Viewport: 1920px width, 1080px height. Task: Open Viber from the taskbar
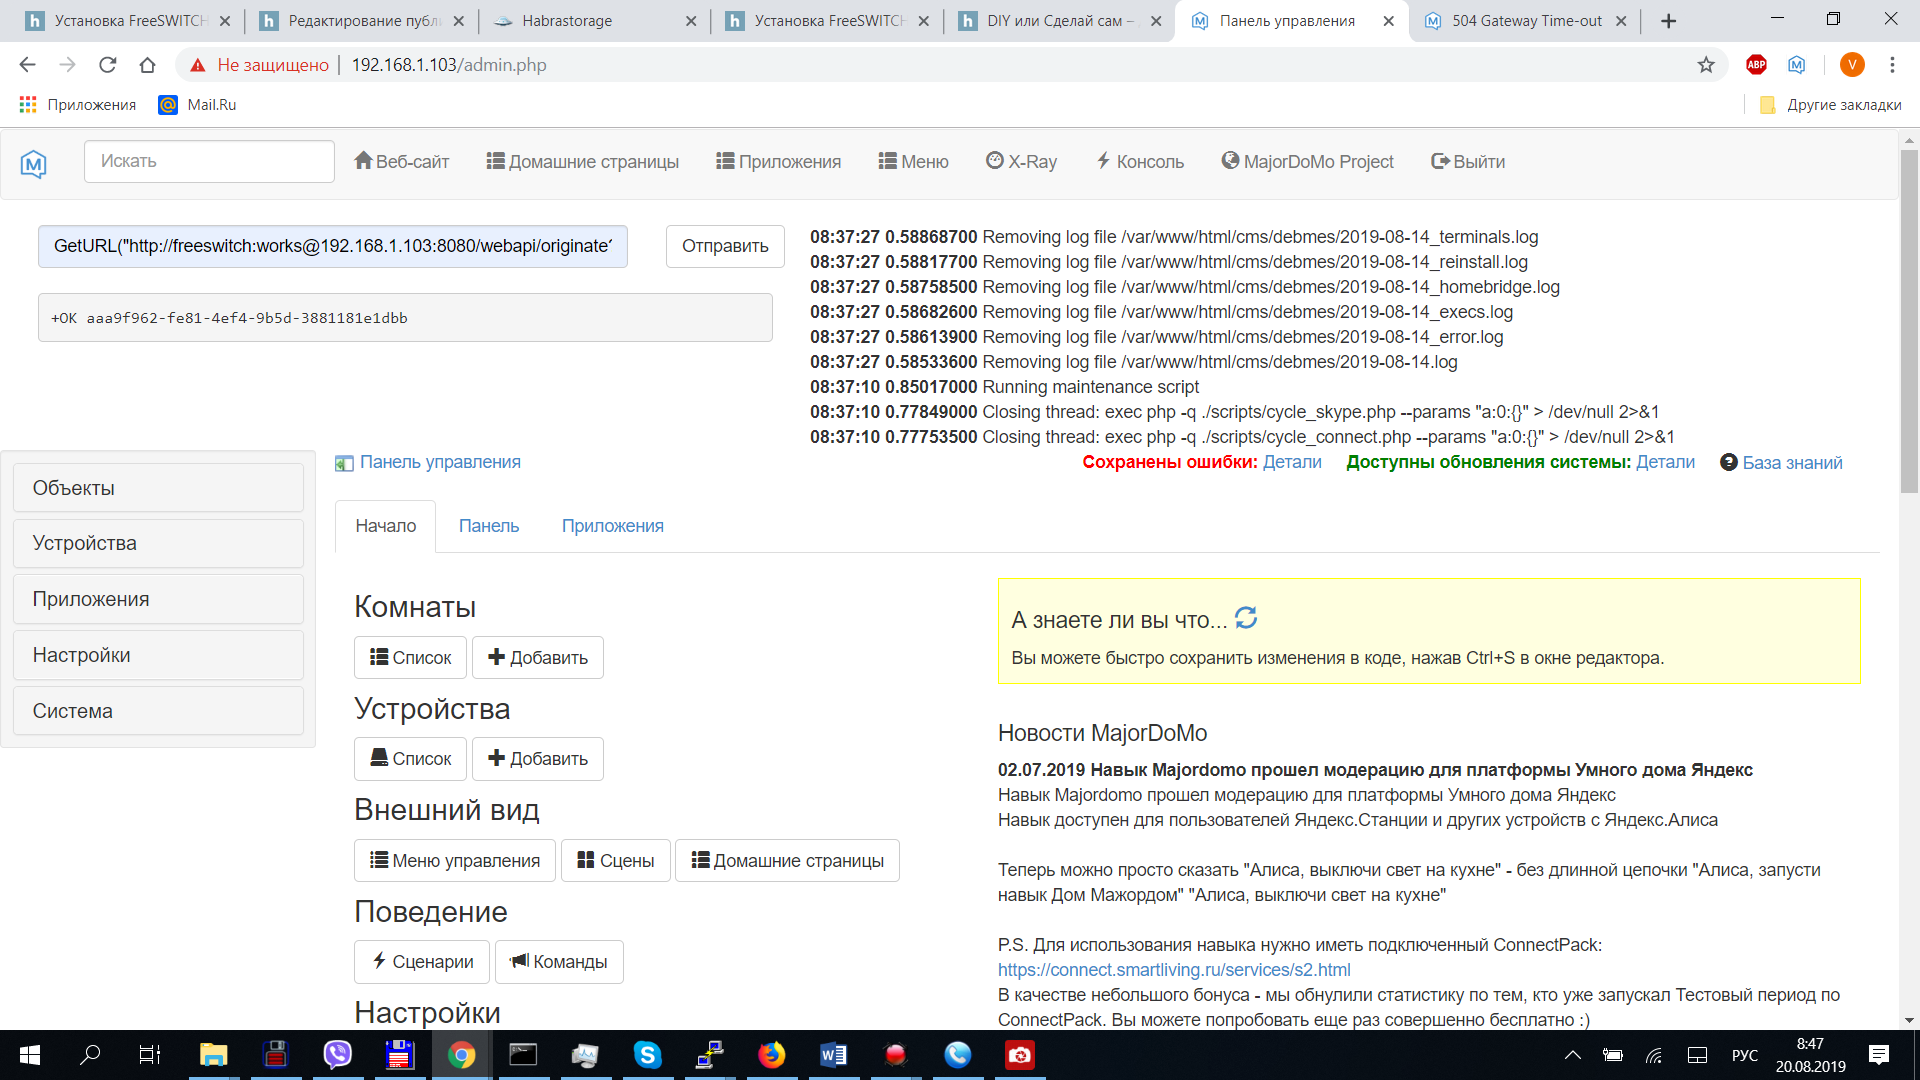coord(337,1055)
